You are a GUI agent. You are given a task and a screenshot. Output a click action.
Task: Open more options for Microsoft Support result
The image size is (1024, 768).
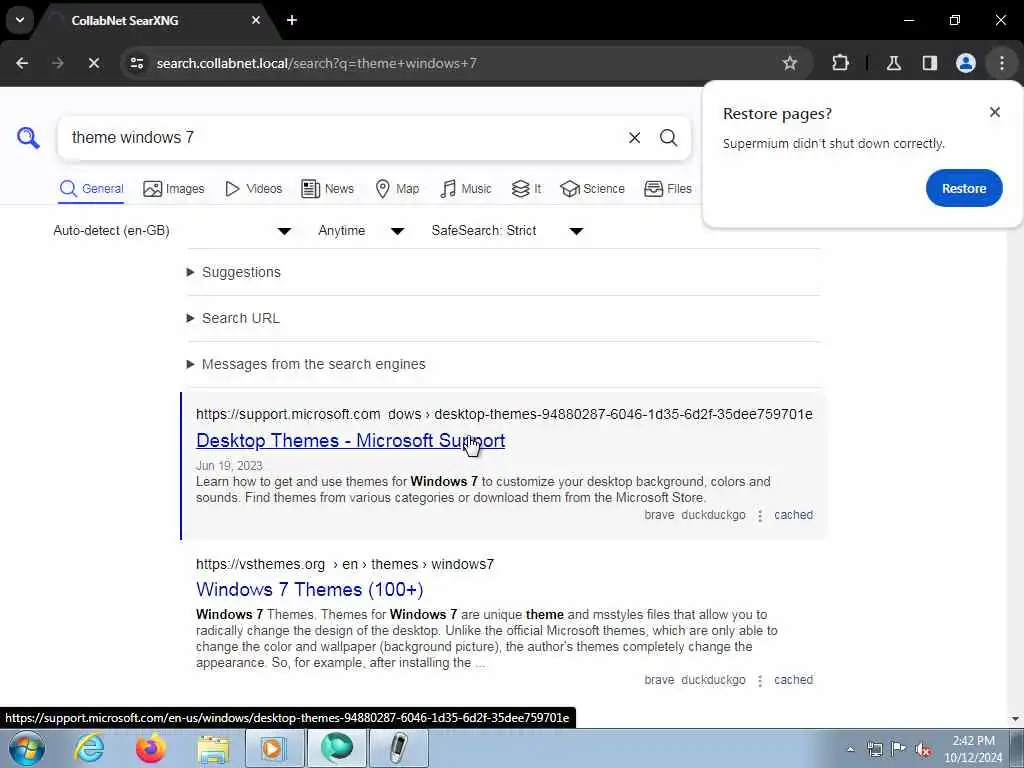pyautogui.click(x=760, y=516)
